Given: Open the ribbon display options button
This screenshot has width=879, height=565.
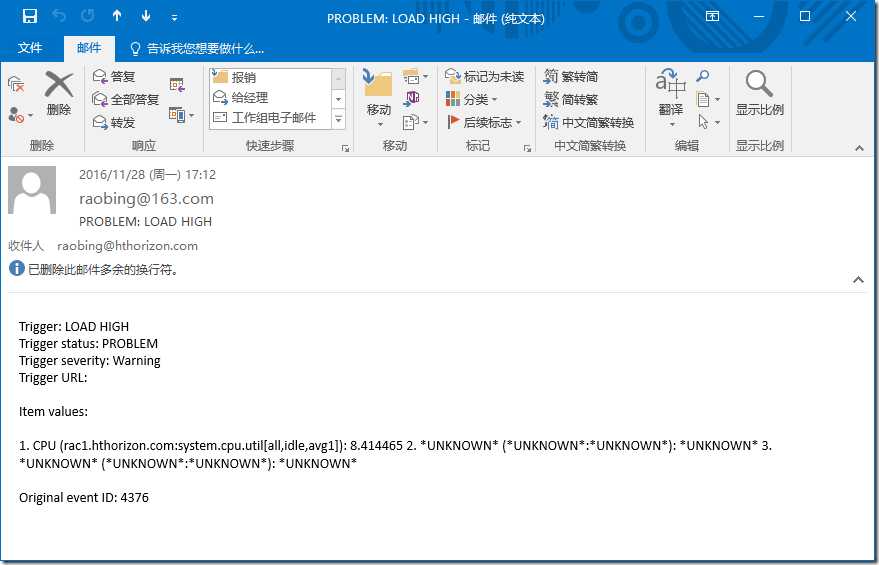Looking at the screenshot, I should pyautogui.click(x=712, y=16).
